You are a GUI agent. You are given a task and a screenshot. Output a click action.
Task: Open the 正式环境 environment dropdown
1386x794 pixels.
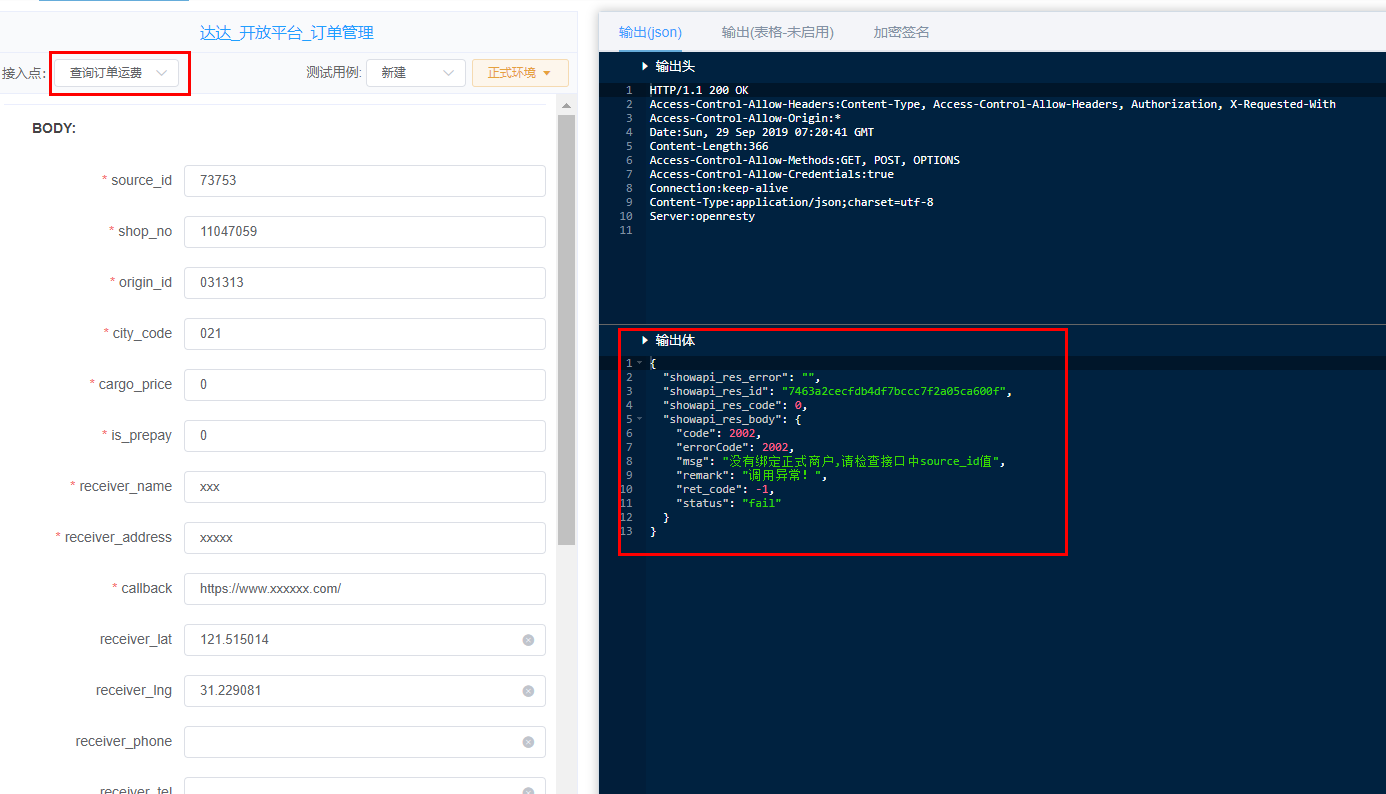[x=520, y=73]
